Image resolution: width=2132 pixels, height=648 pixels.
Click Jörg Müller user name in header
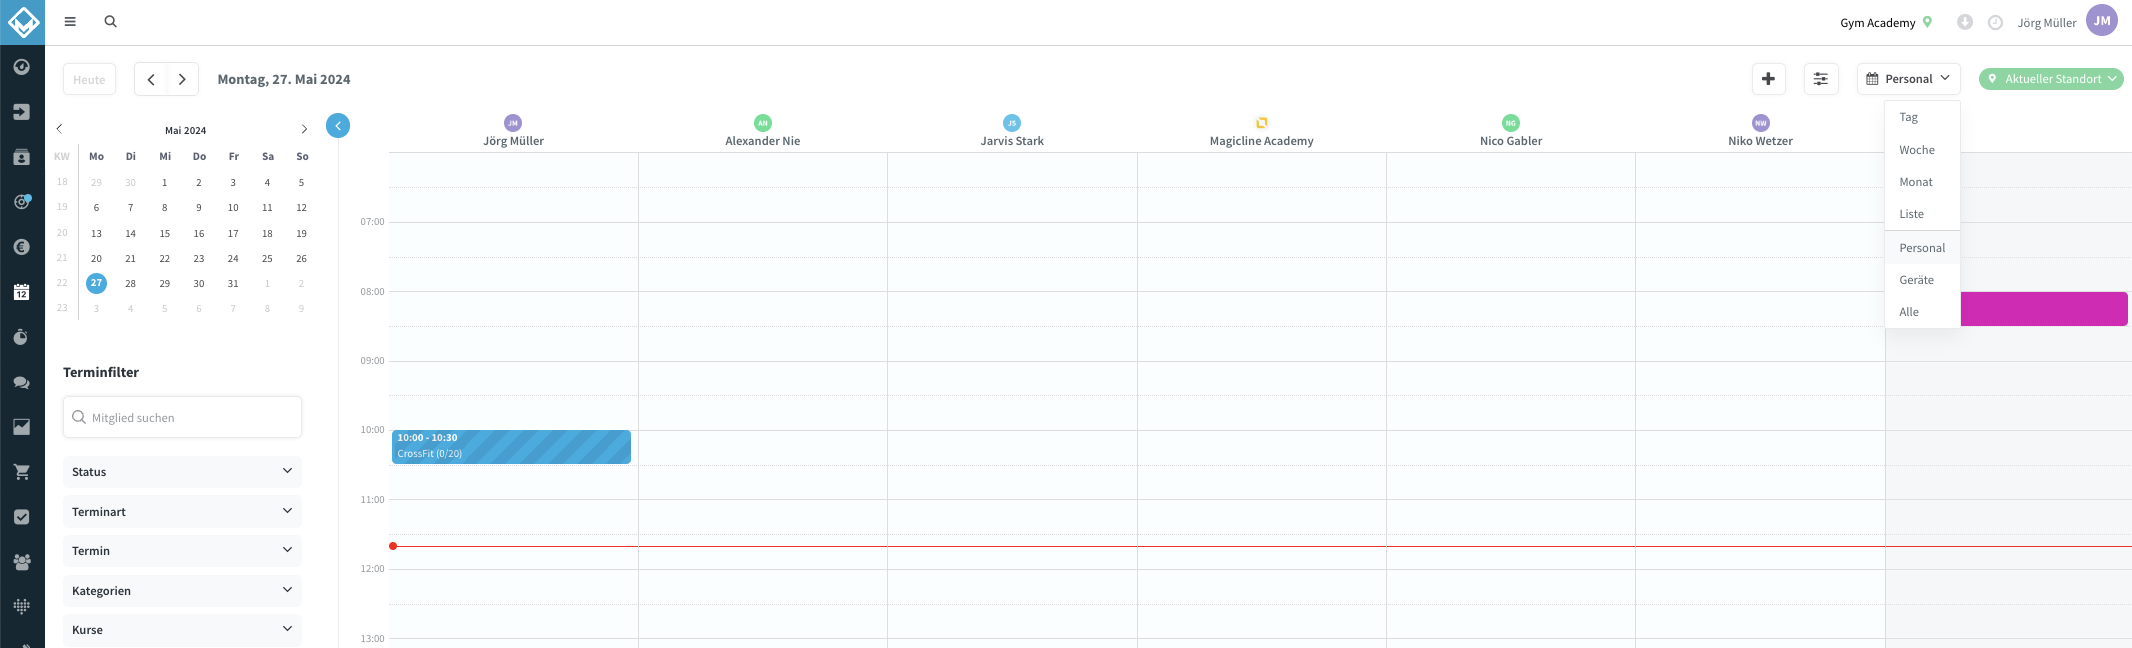click(x=2046, y=23)
